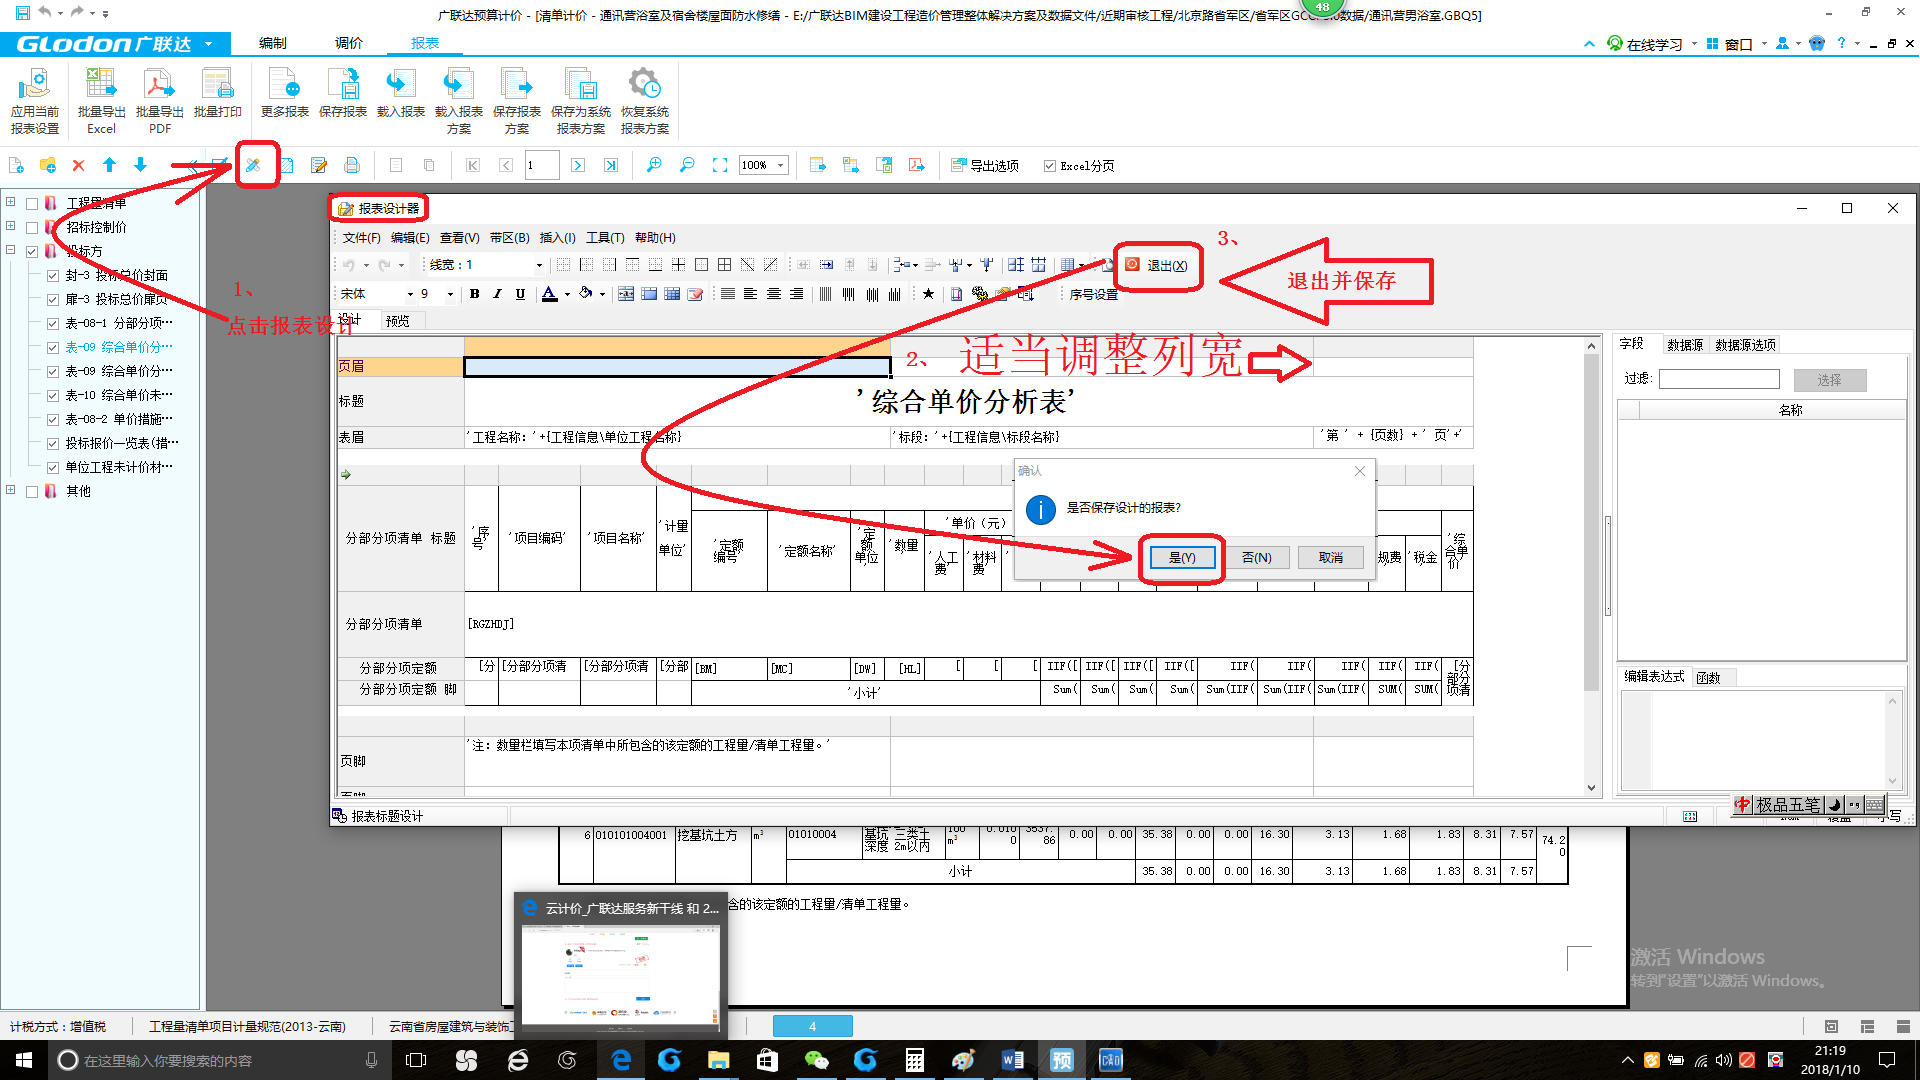This screenshot has width=1920, height=1080.
Task: Open More Reports (更多报表) icon
Action: pos(285,93)
